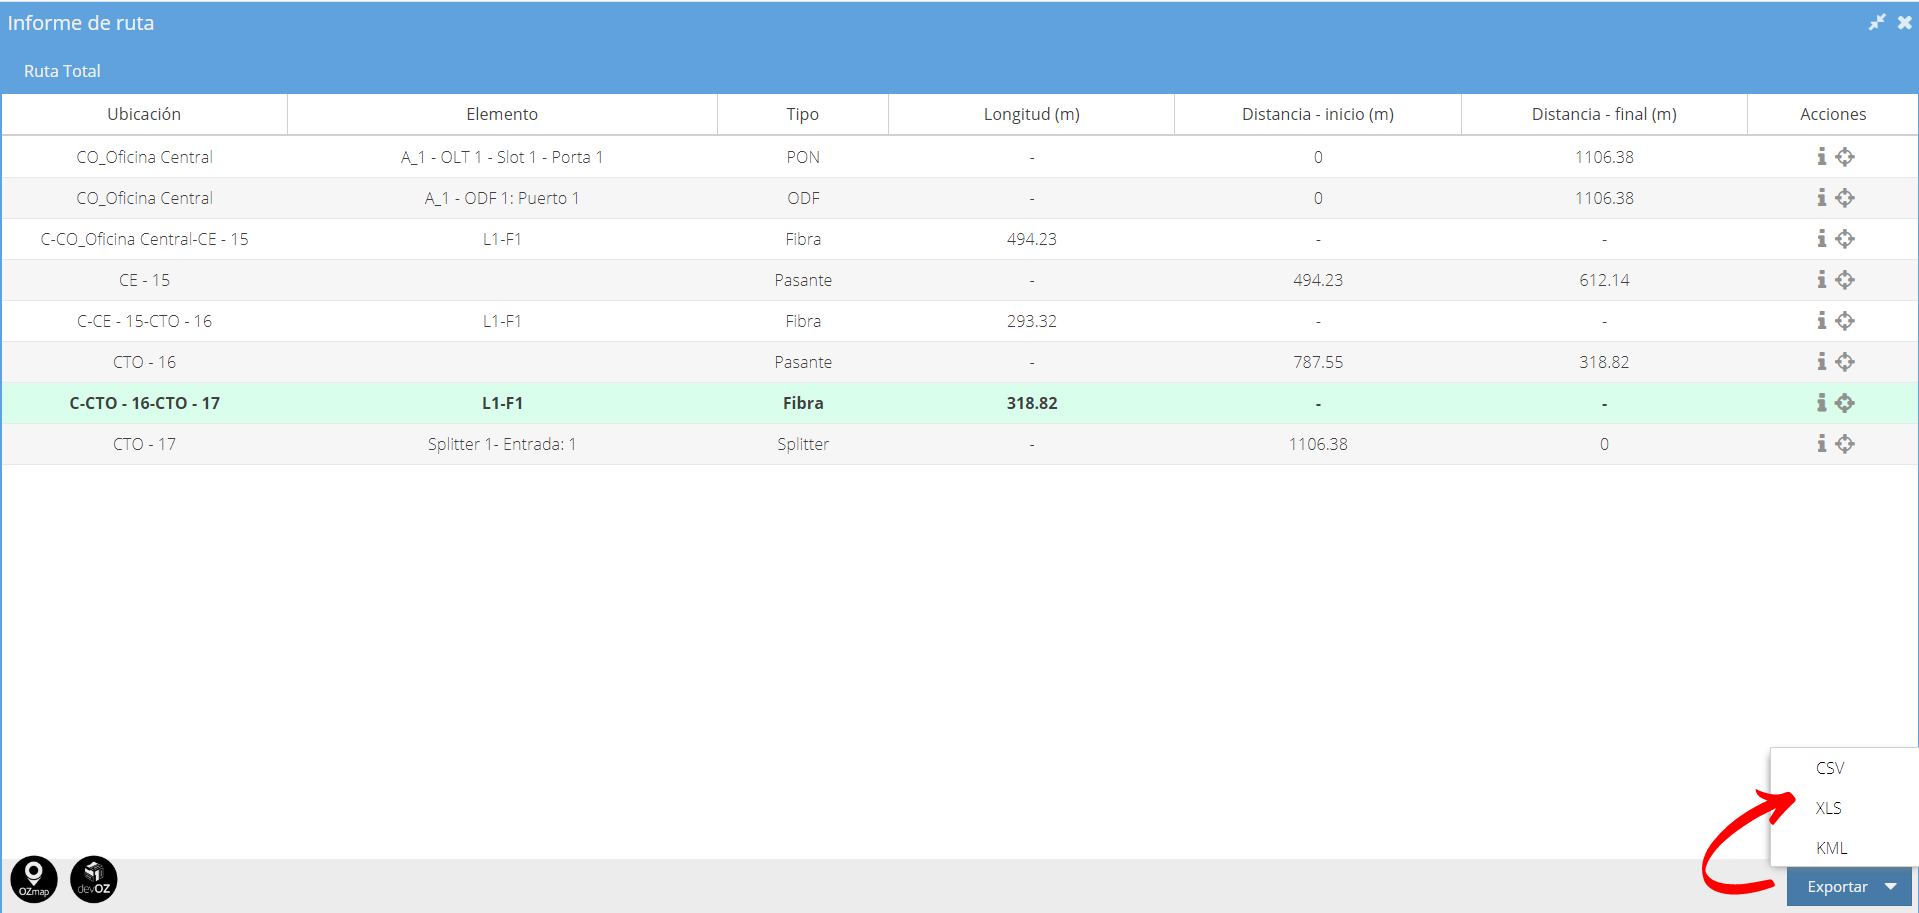Click the length value 293.32
1919x913 pixels.
tap(1031, 321)
